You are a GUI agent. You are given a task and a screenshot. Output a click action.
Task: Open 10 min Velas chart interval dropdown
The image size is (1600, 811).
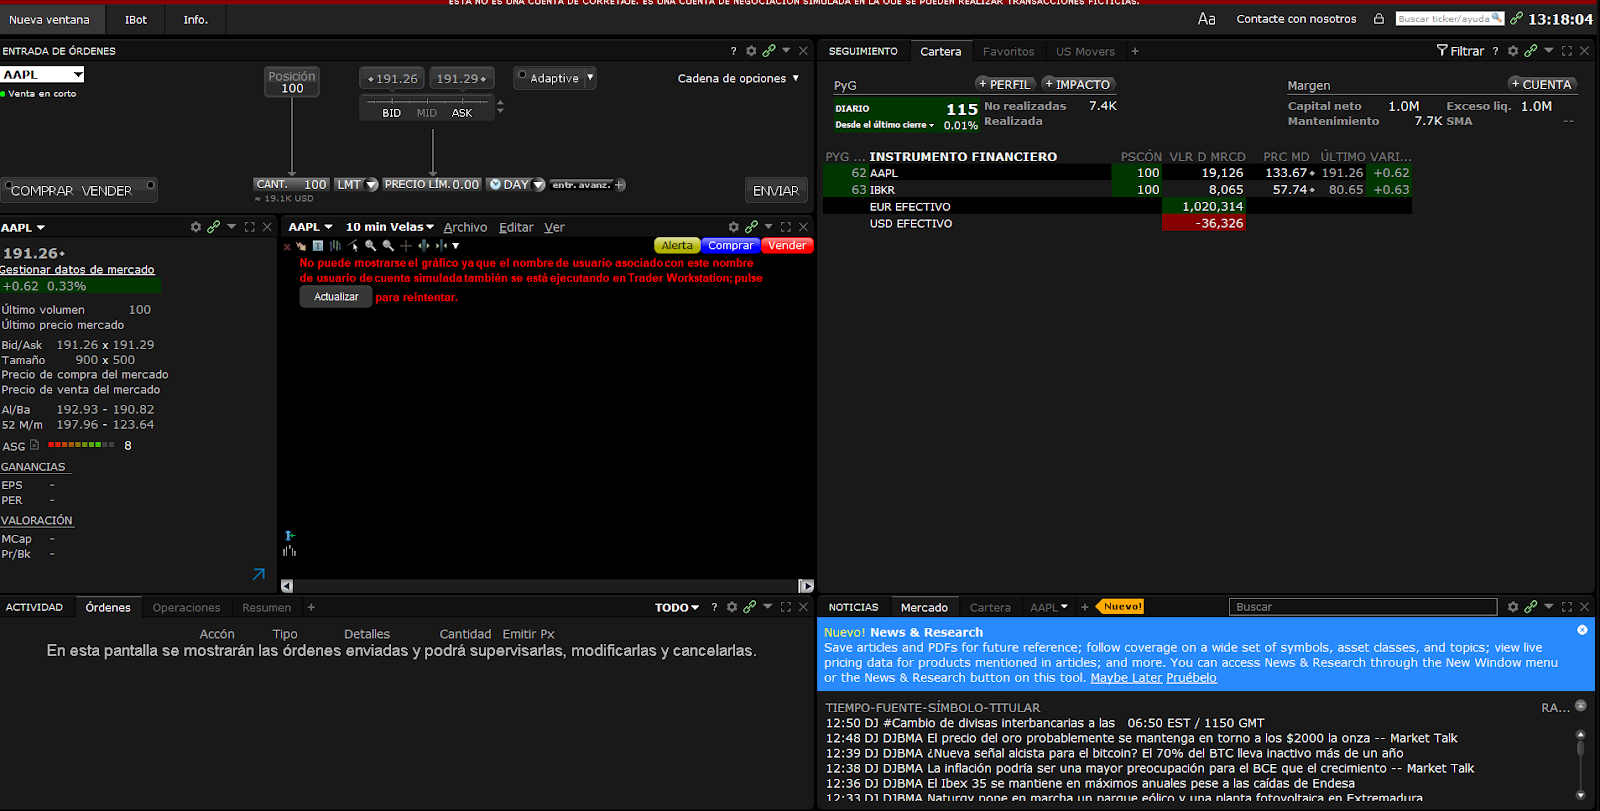389,227
